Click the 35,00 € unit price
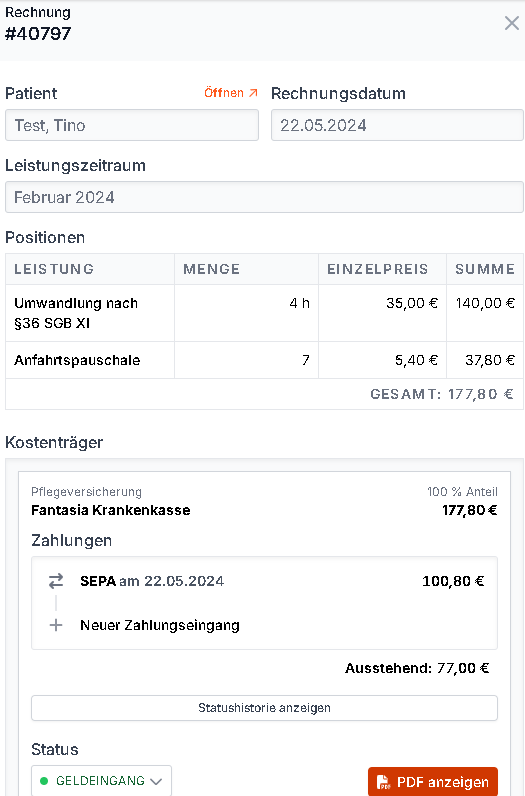Image resolution: width=525 pixels, height=796 pixels. 412,303
